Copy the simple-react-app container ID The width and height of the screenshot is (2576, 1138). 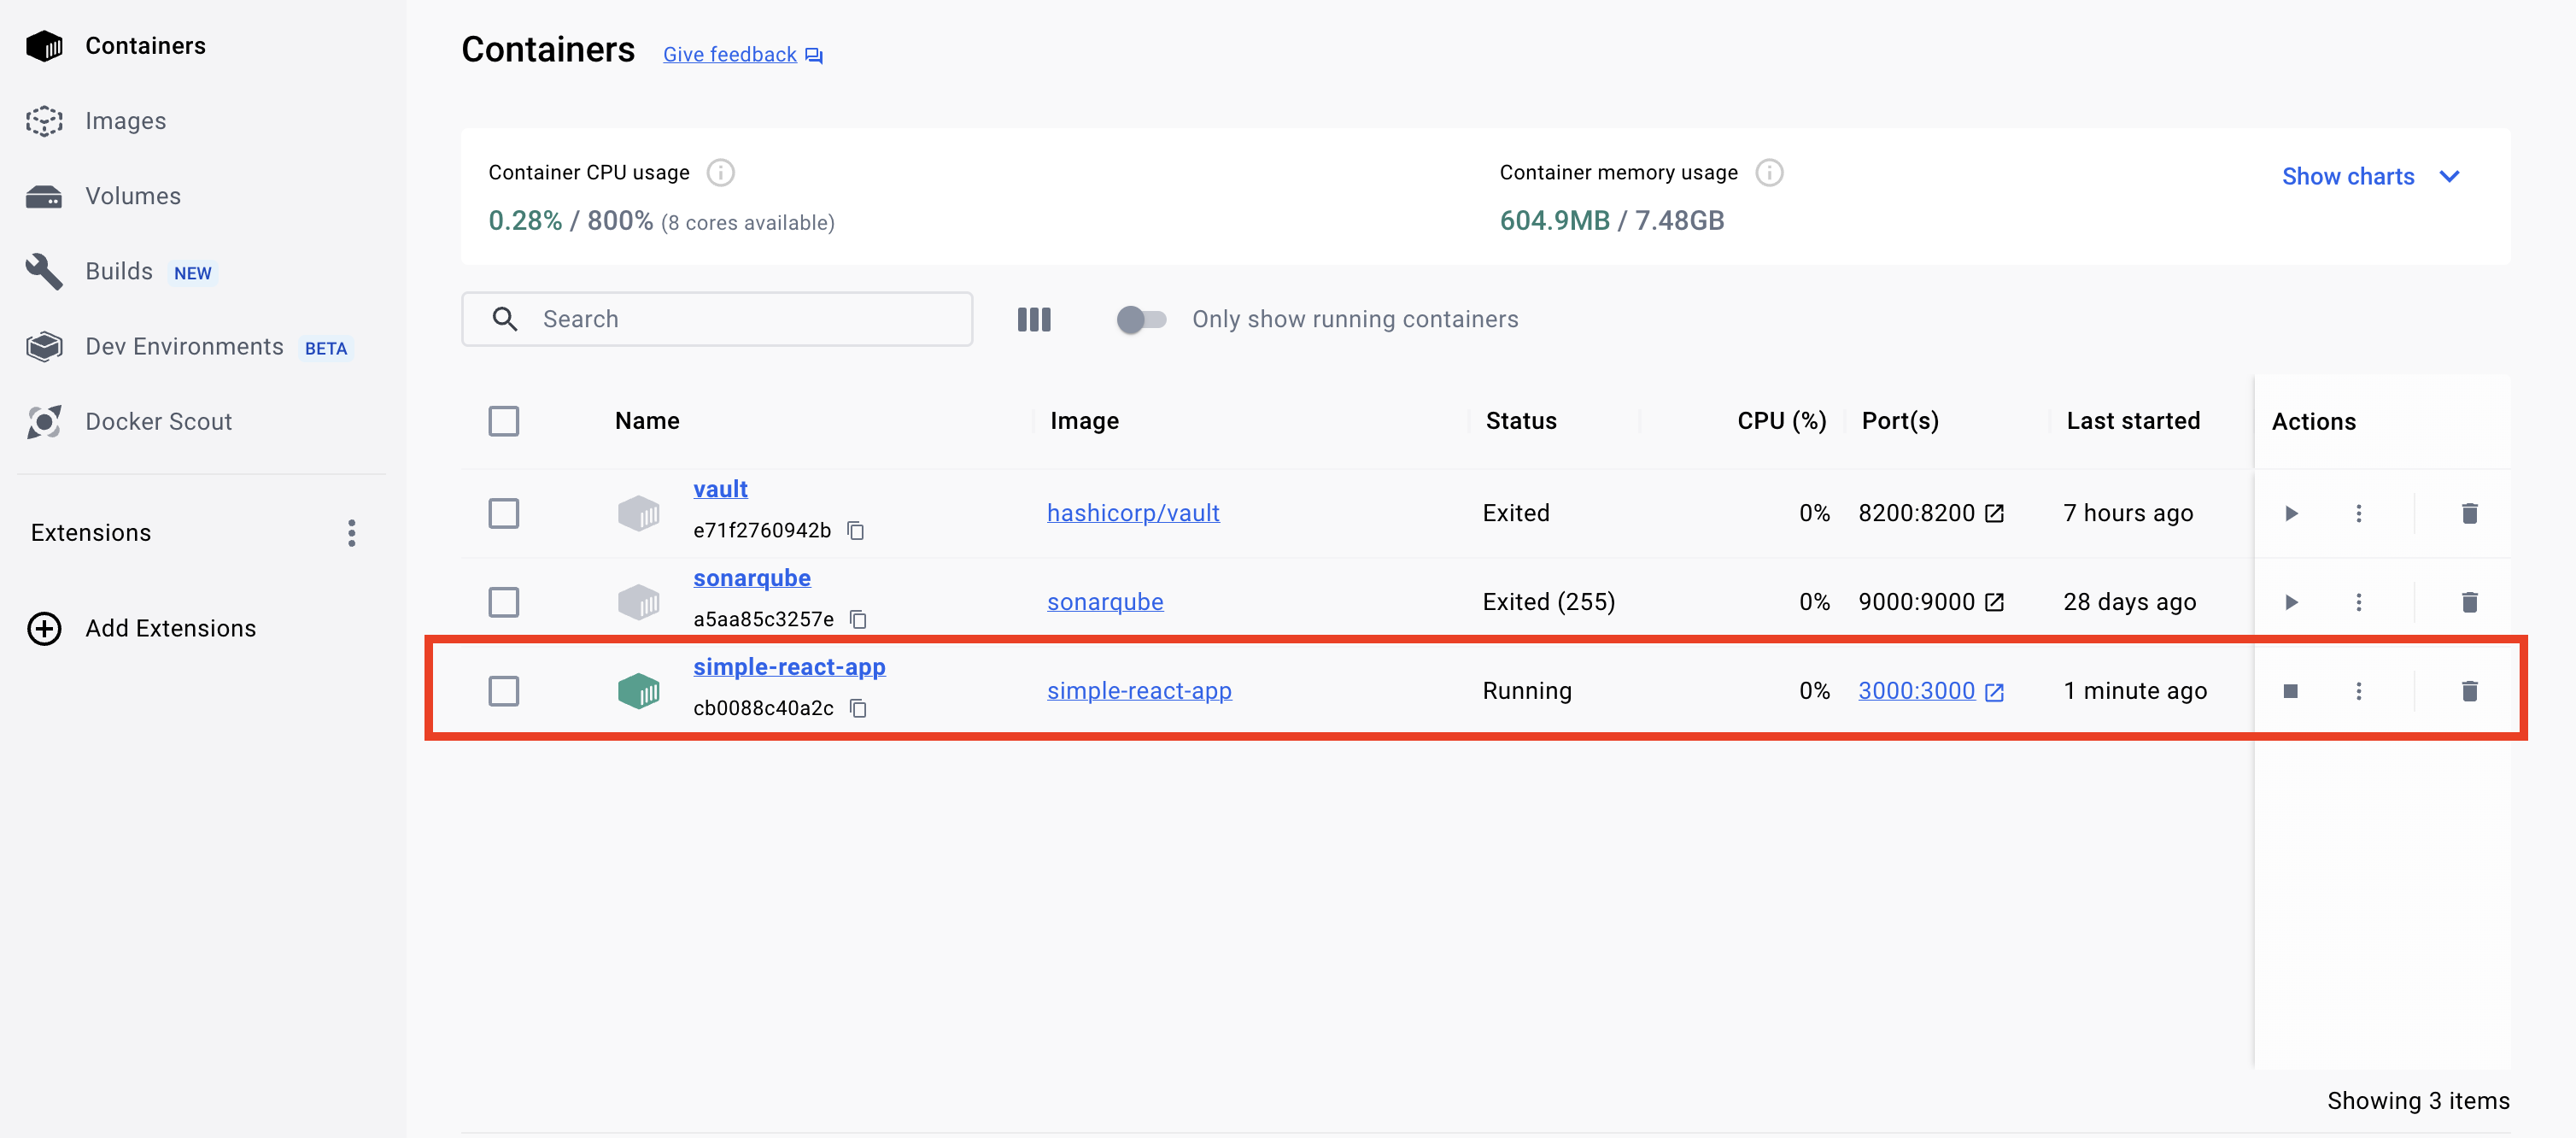point(858,708)
